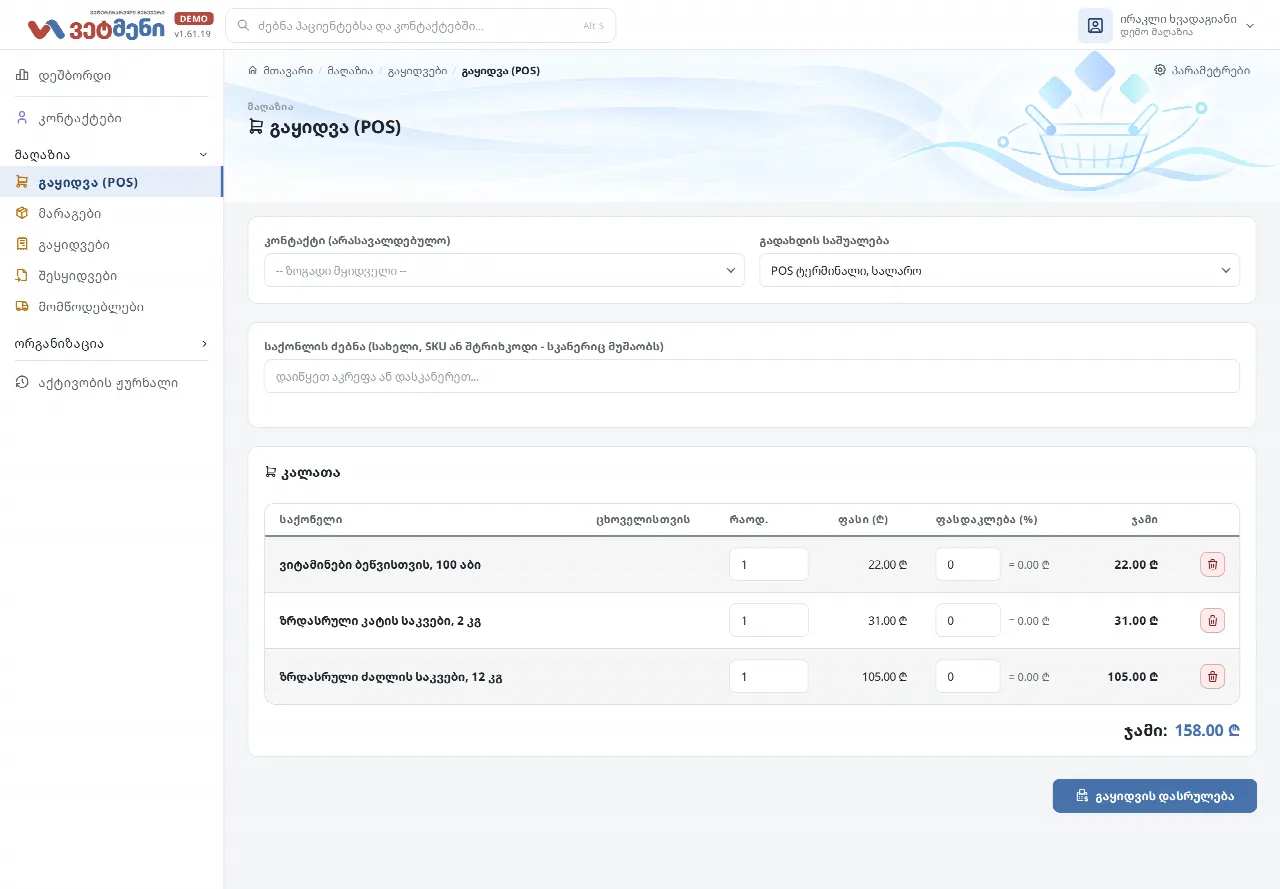Click the კონტაქტები person icon
1280x889 pixels.
click(22, 118)
